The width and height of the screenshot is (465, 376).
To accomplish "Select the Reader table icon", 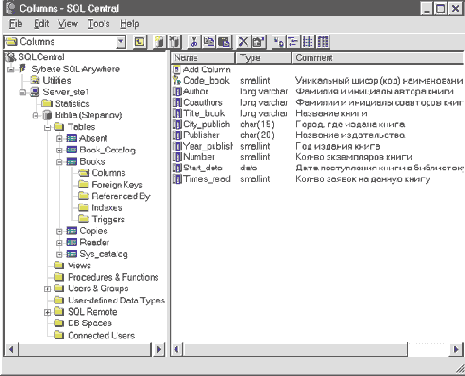I will 72,242.
